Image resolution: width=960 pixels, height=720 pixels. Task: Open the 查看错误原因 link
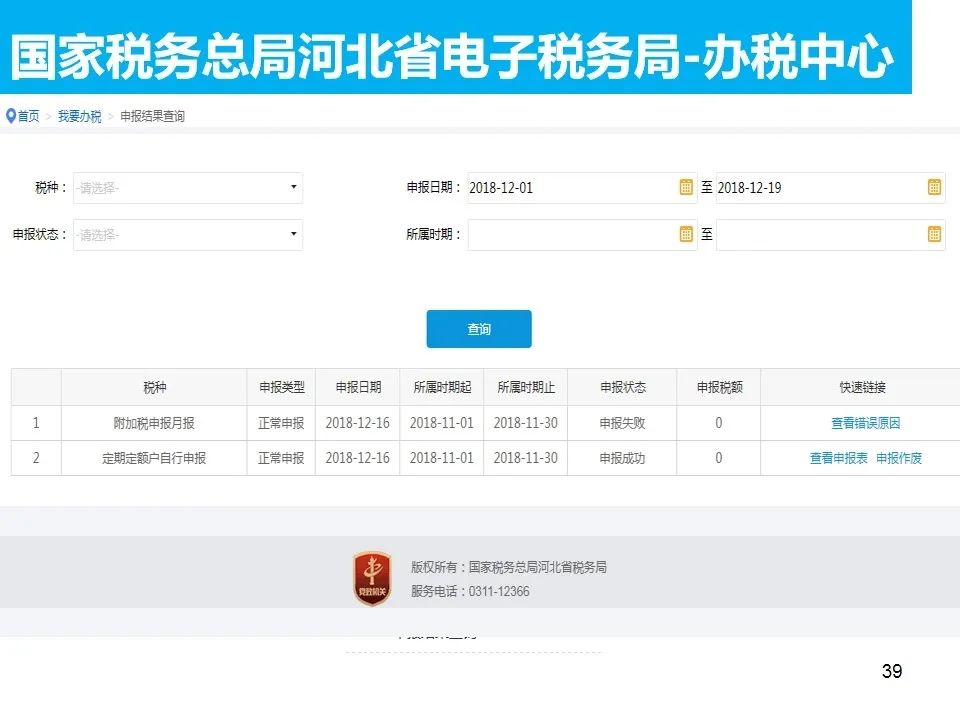tap(865, 423)
